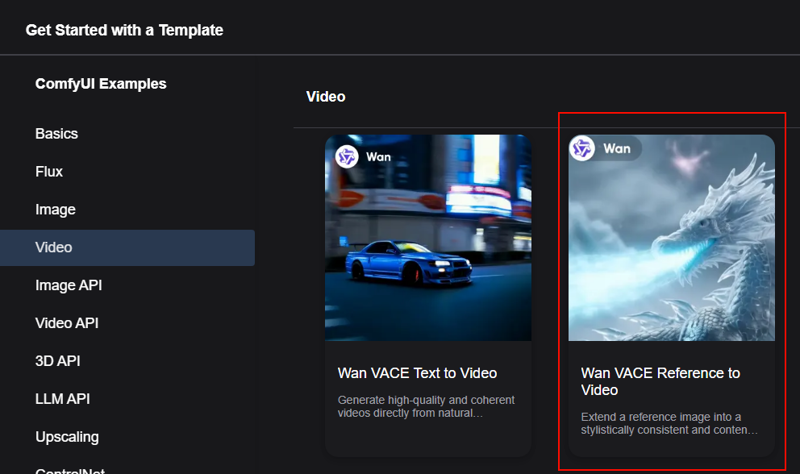Click the Video section heading above the cards
800x474 pixels.
point(326,96)
